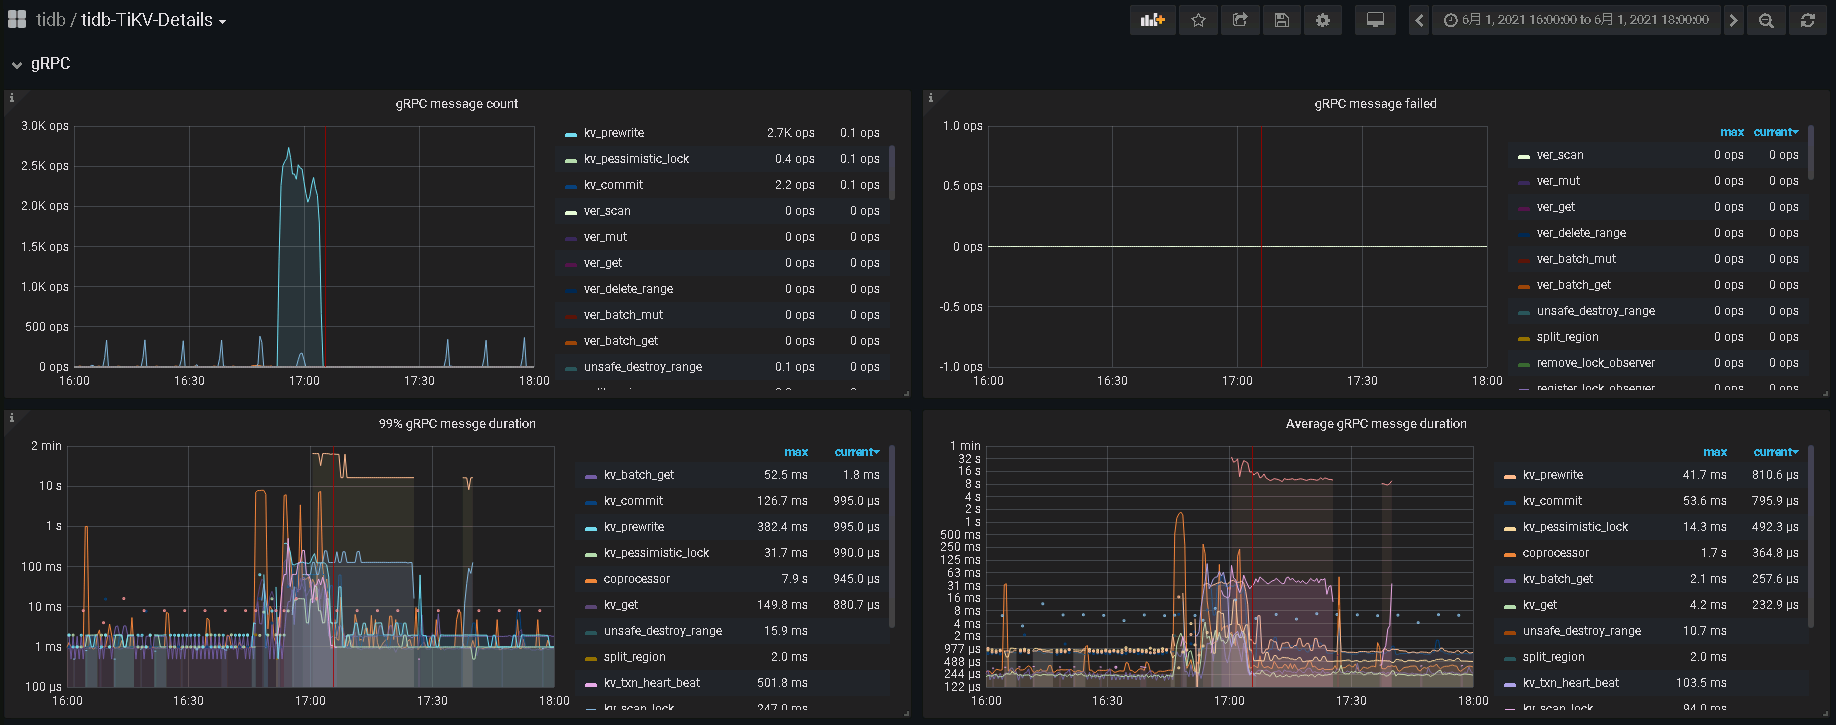Open the time range picker

(x=1576, y=20)
